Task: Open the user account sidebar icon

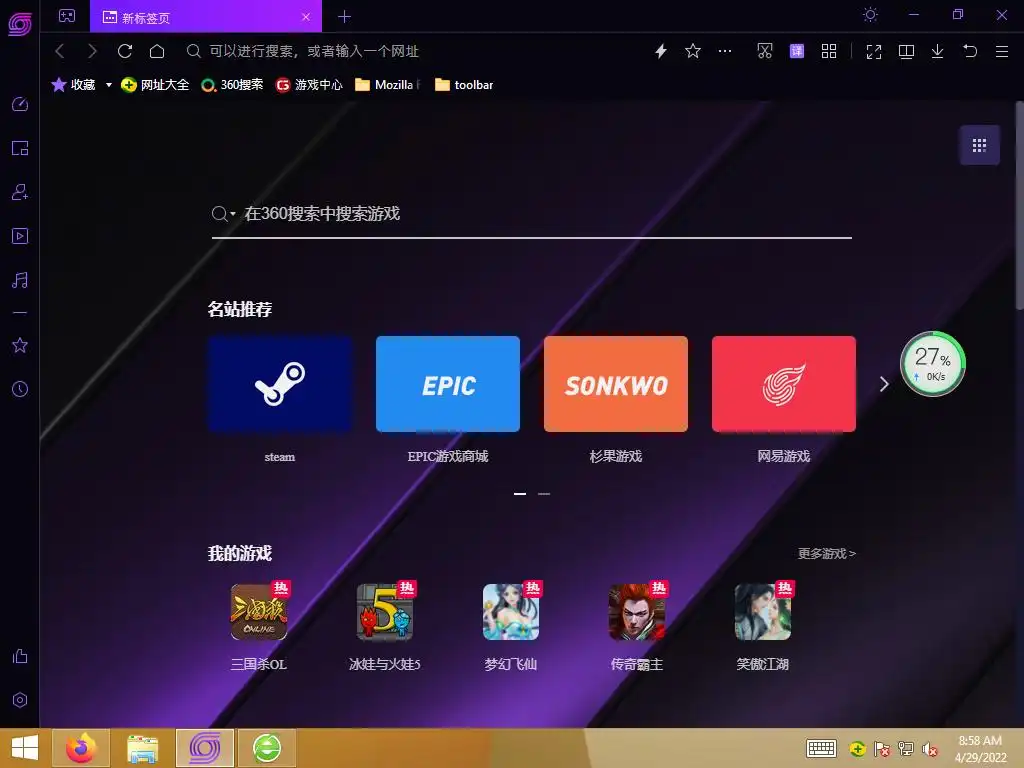Action: (x=20, y=192)
